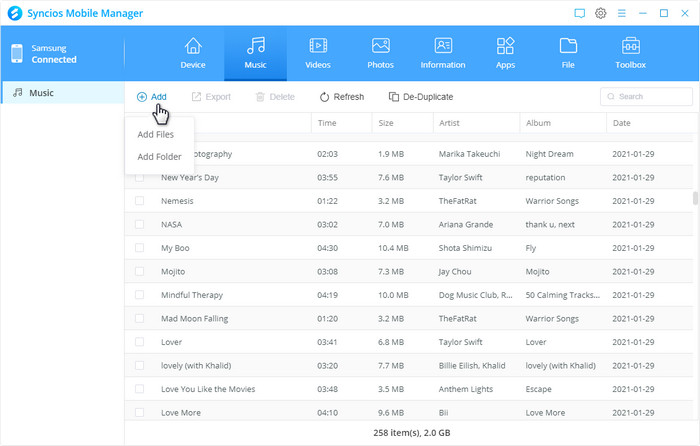Select the song New Year's Day
The height and width of the screenshot is (446, 700).
coord(190,177)
